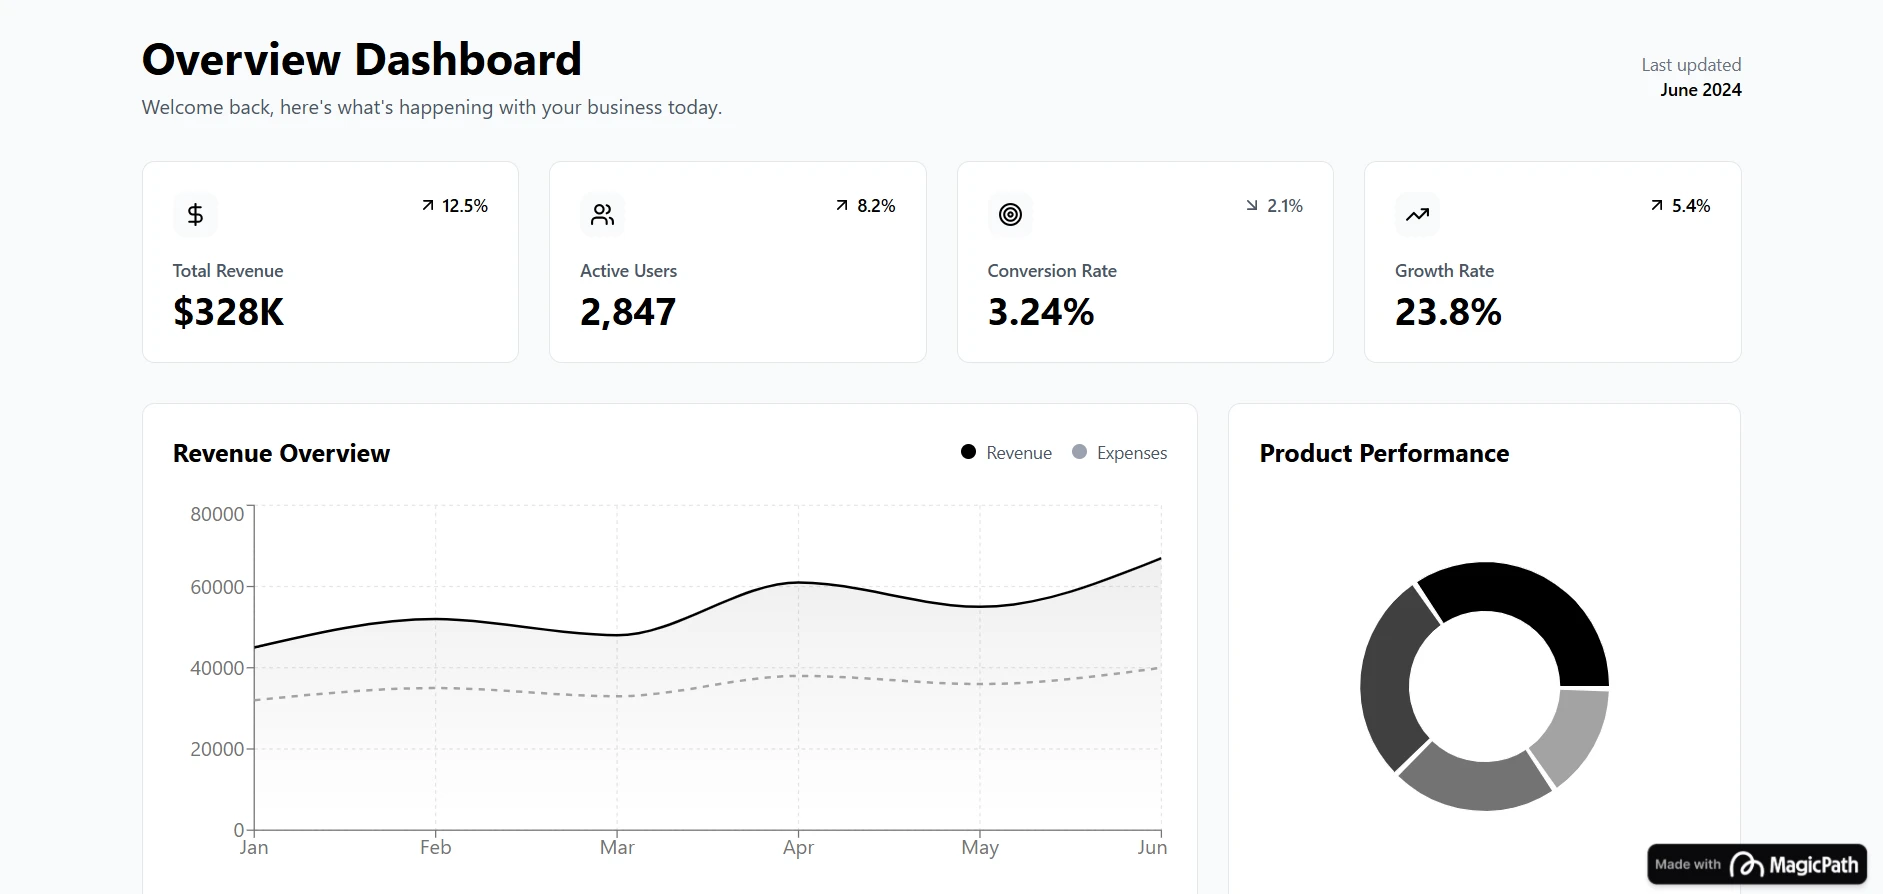Toggle the Expenses series in the chart legend

tap(1119, 452)
